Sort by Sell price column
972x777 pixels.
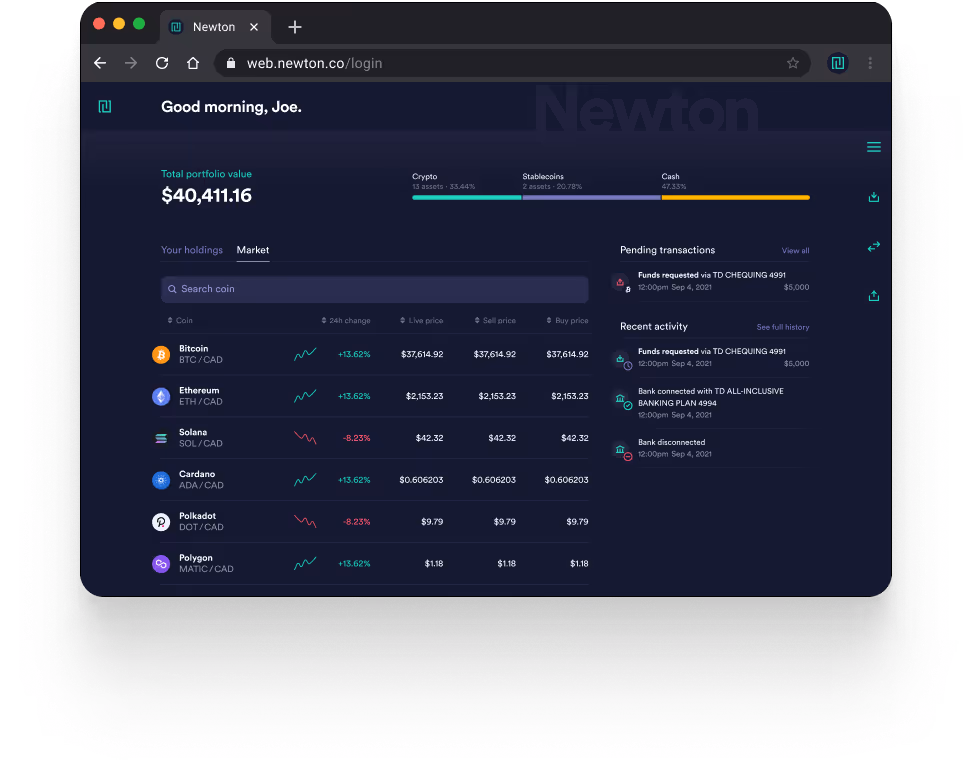pyautogui.click(x=495, y=321)
